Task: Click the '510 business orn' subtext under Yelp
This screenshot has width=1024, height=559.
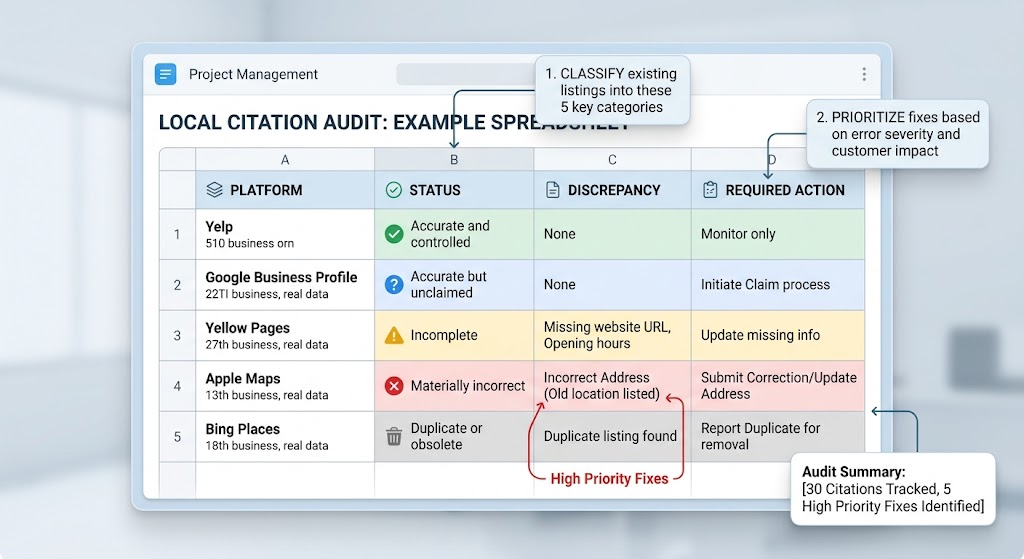Action: click(249, 244)
